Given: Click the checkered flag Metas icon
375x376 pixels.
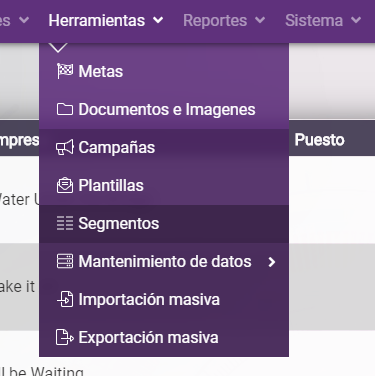Looking at the screenshot, I should pos(65,71).
